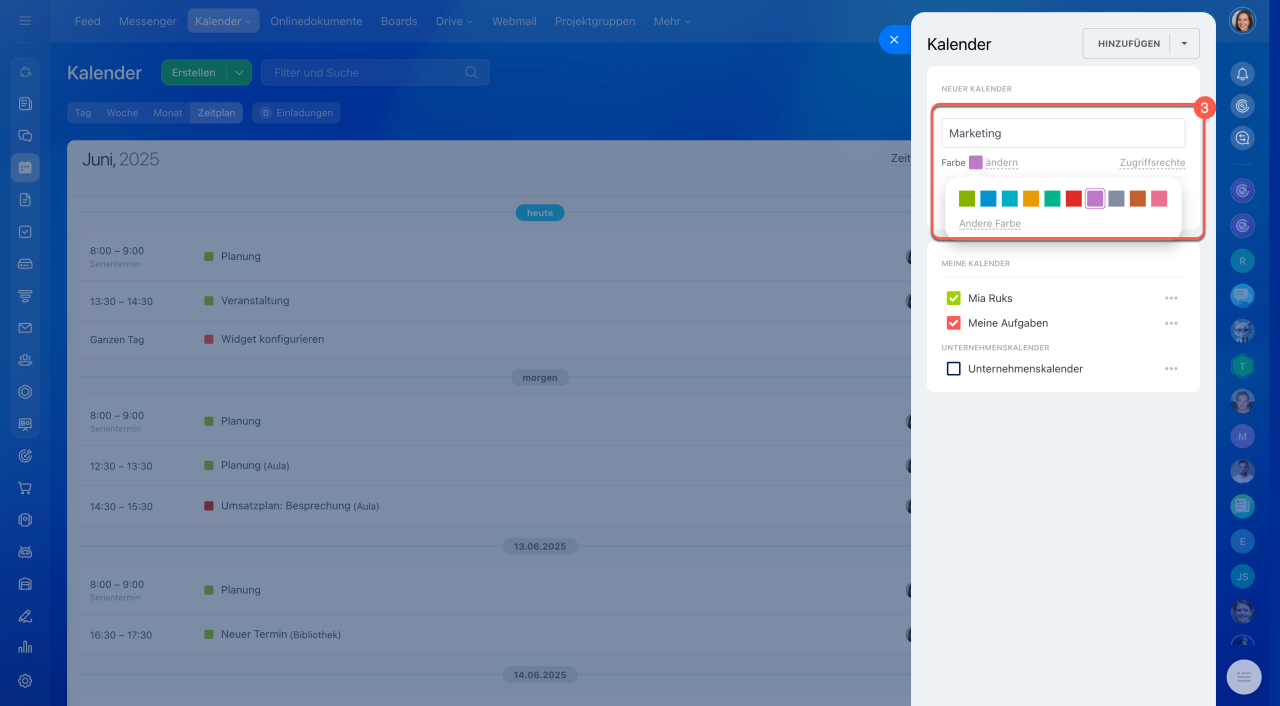Open the chat search icon in right bar

(1242, 138)
